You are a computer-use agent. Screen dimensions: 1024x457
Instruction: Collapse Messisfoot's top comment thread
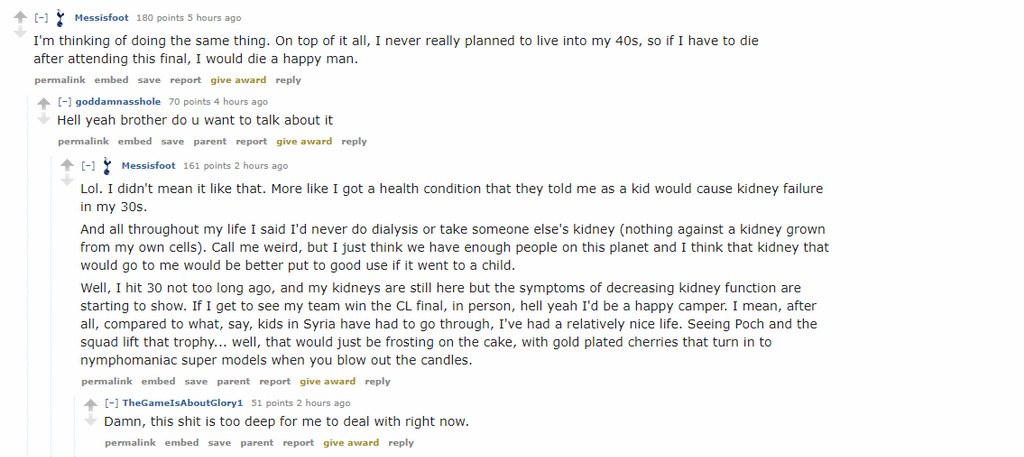point(41,18)
